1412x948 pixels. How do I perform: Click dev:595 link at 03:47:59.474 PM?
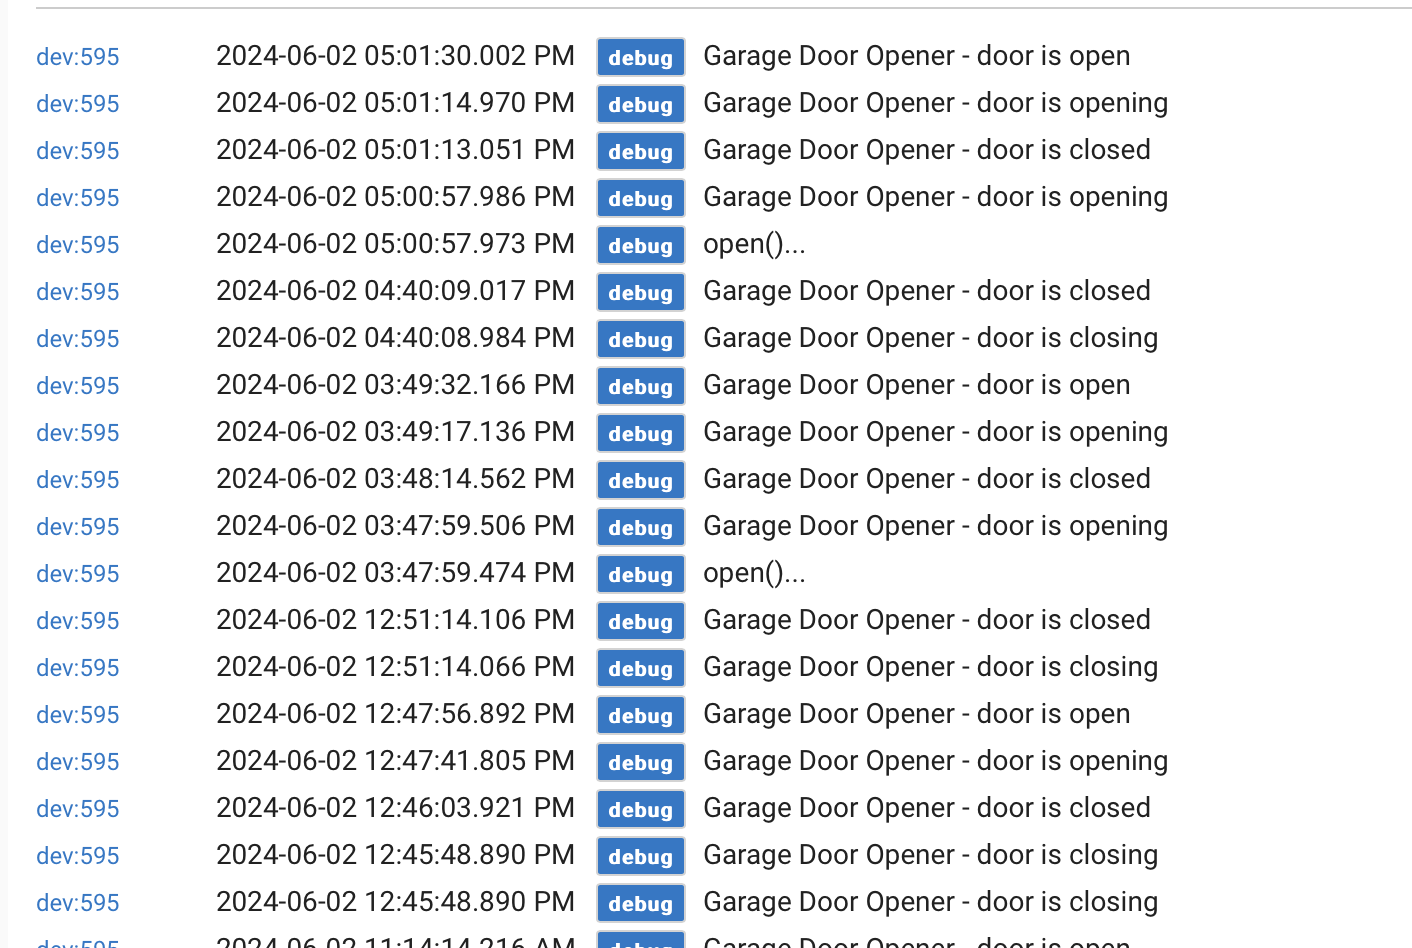(78, 574)
